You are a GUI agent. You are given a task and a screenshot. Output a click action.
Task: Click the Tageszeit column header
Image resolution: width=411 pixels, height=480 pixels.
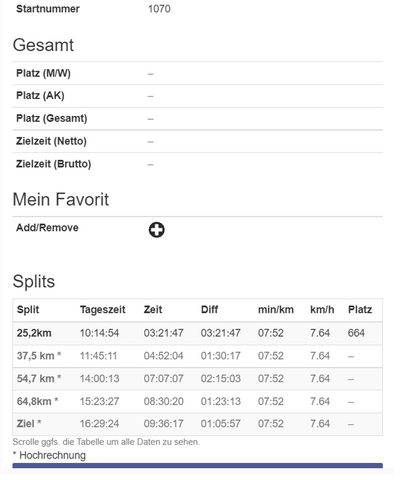point(103,310)
